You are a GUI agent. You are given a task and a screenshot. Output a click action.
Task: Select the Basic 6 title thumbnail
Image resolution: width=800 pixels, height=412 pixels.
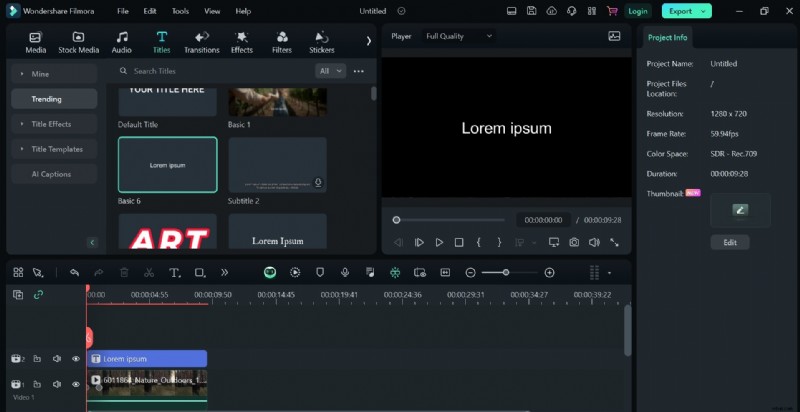tap(167, 164)
